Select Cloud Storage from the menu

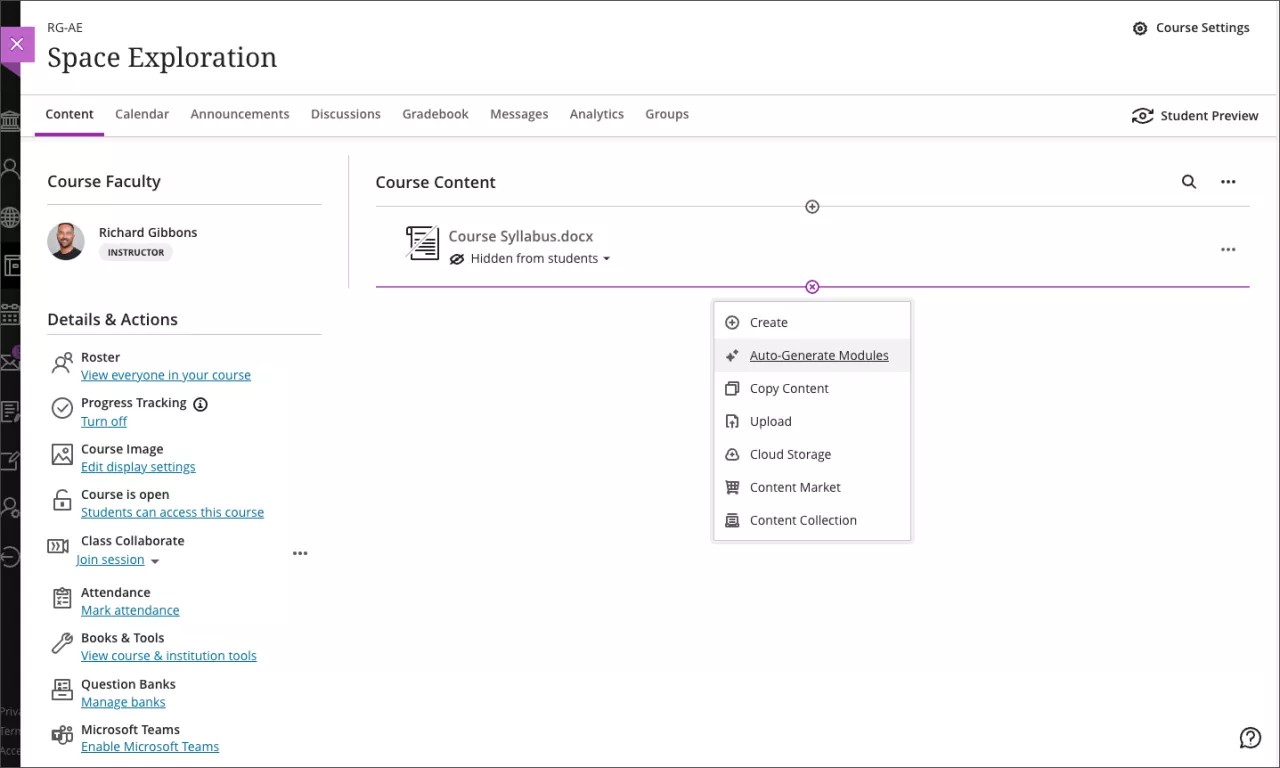[788, 454]
